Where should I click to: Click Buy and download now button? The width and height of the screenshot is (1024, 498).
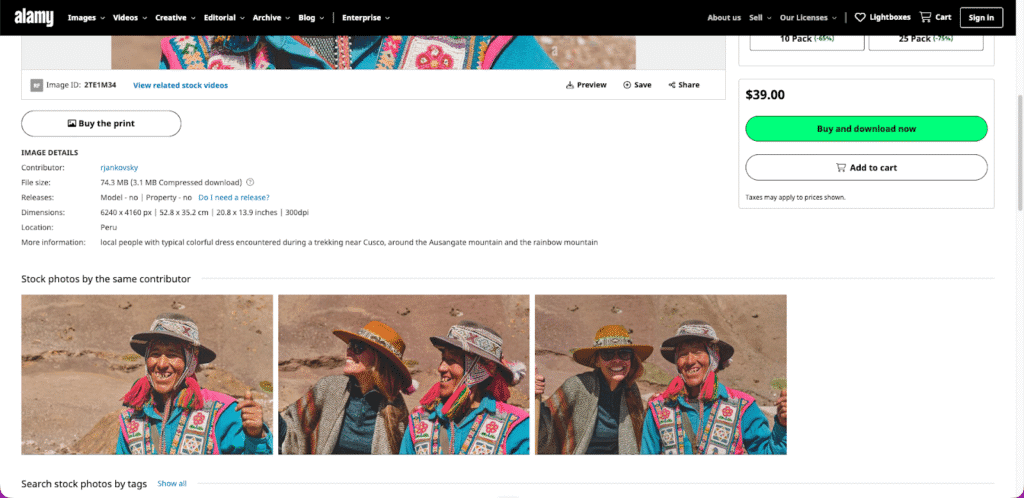coord(866,129)
